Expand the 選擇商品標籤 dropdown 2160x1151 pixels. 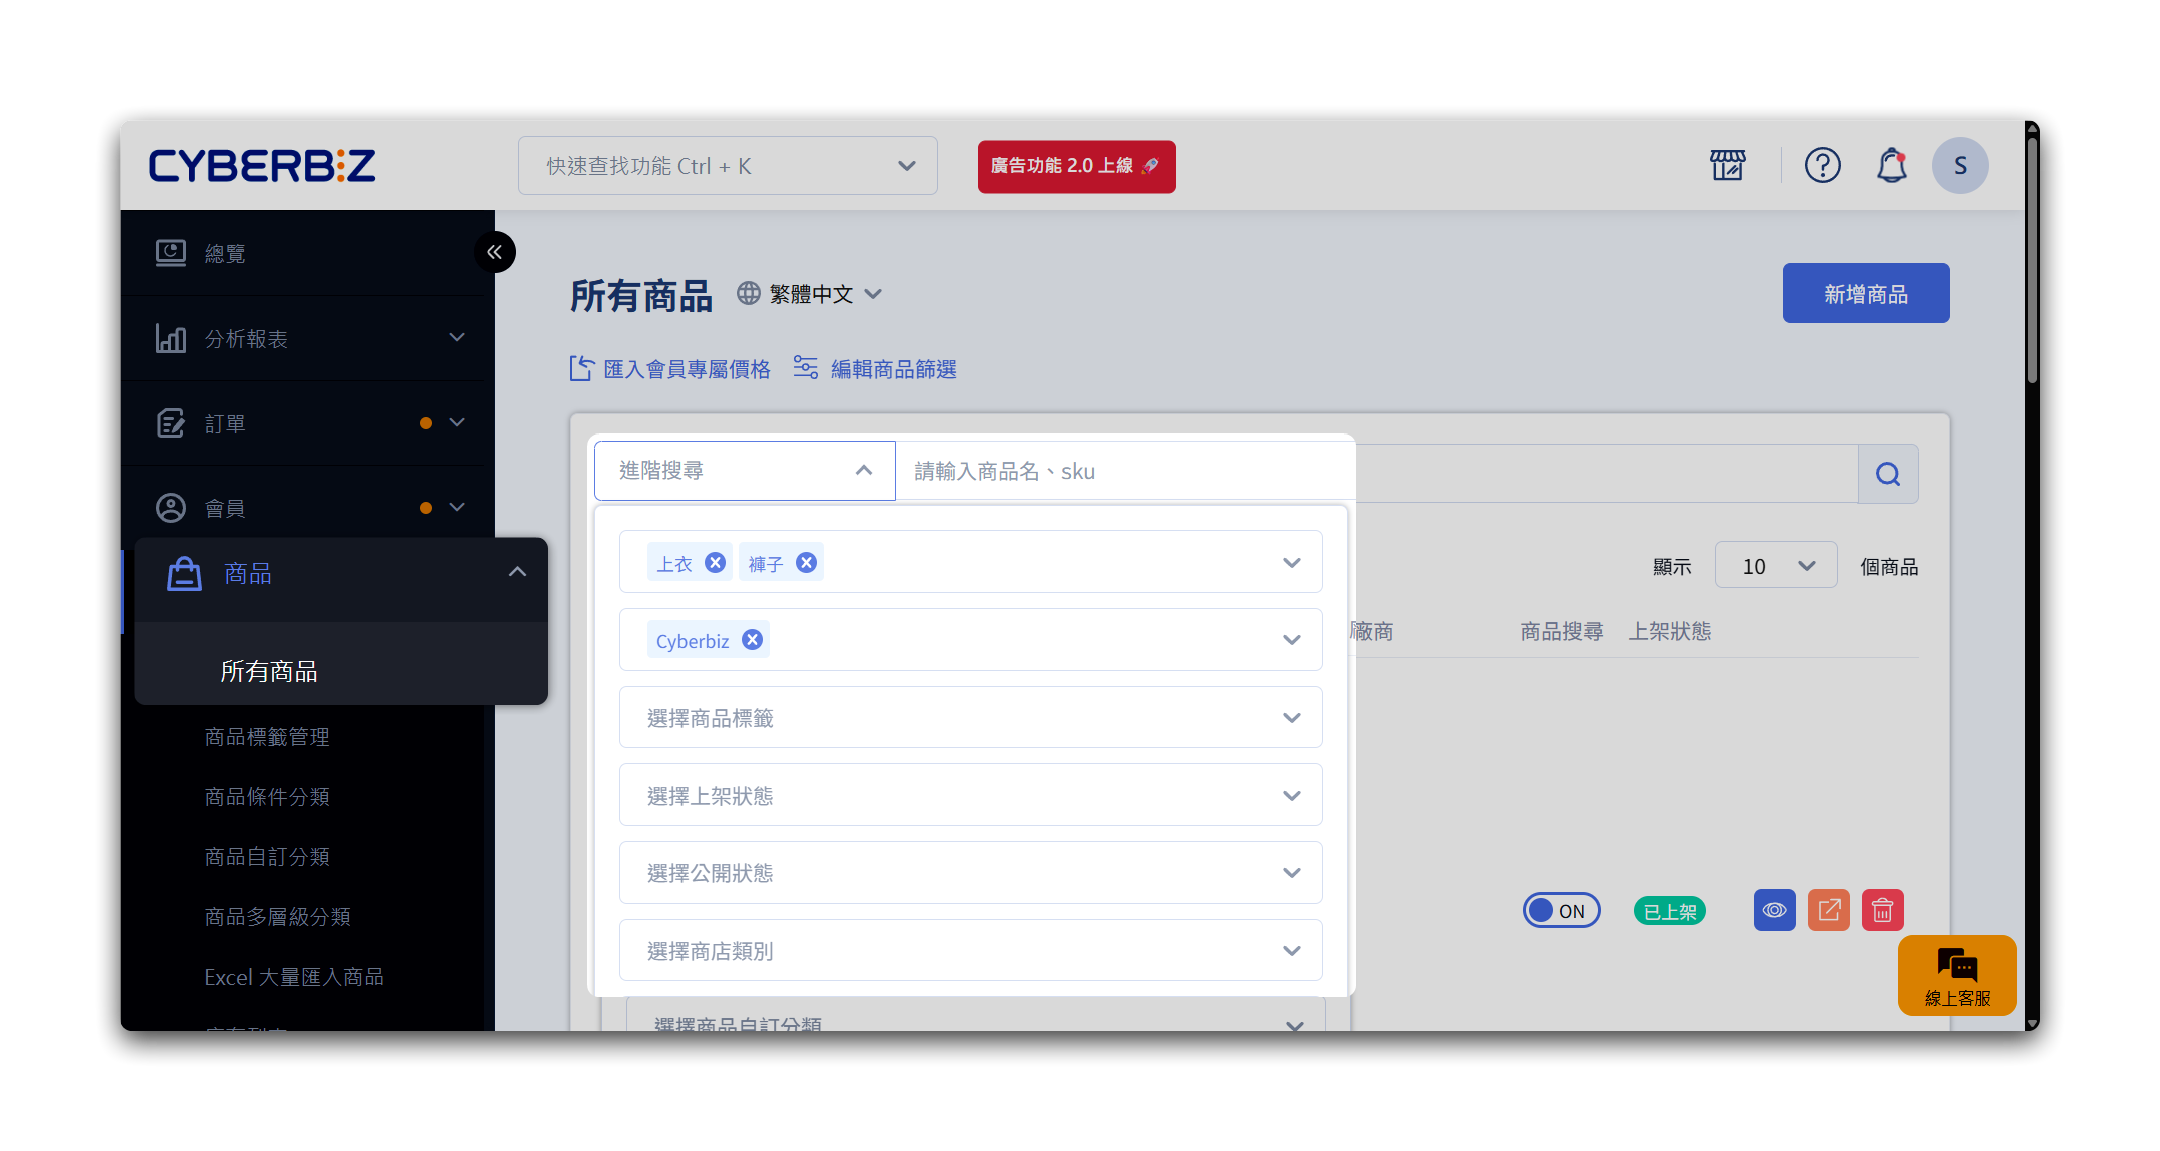tap(970, 718)
